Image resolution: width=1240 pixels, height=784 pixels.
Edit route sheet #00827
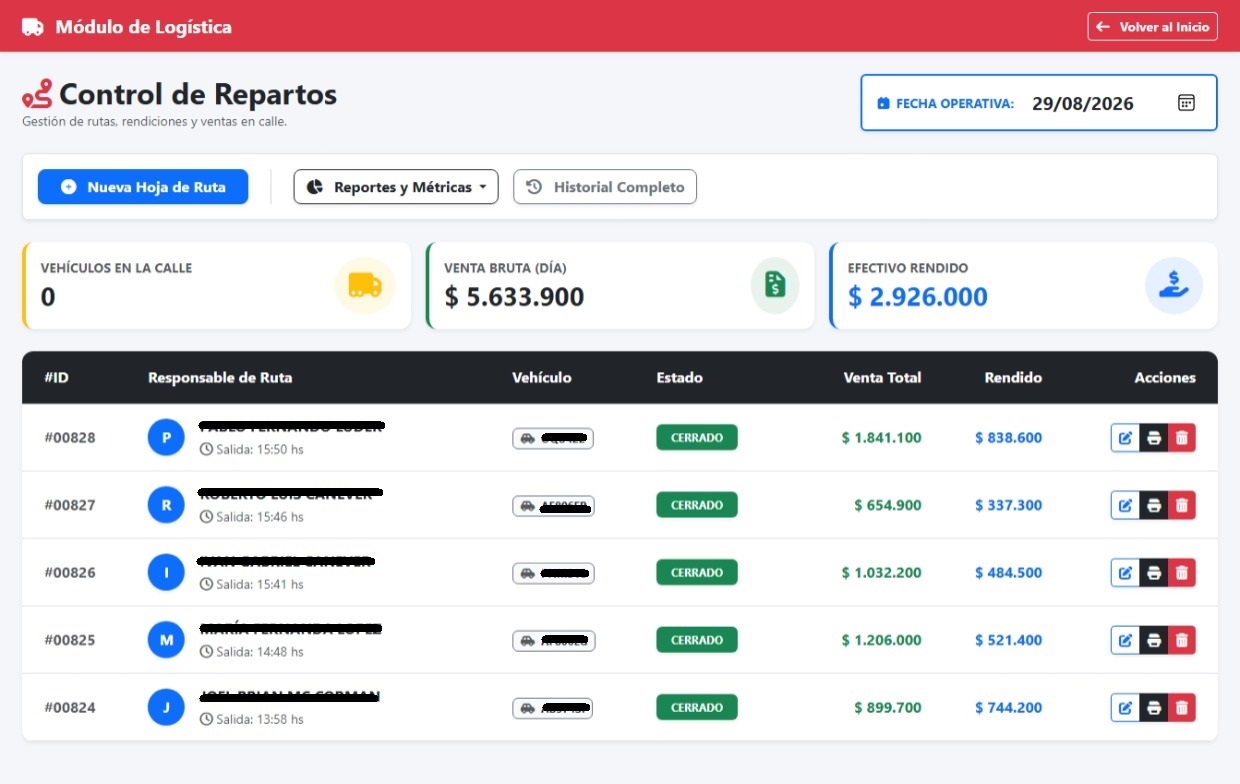(1125, 505)
